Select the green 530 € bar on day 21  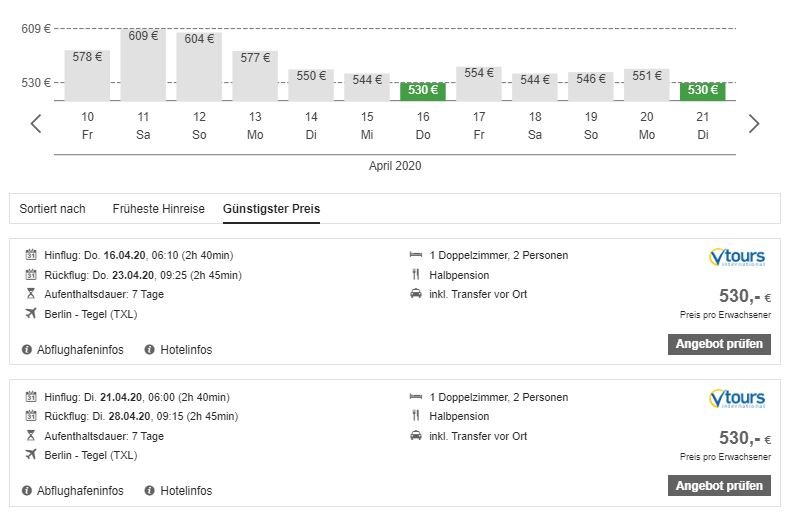(703, 91)
